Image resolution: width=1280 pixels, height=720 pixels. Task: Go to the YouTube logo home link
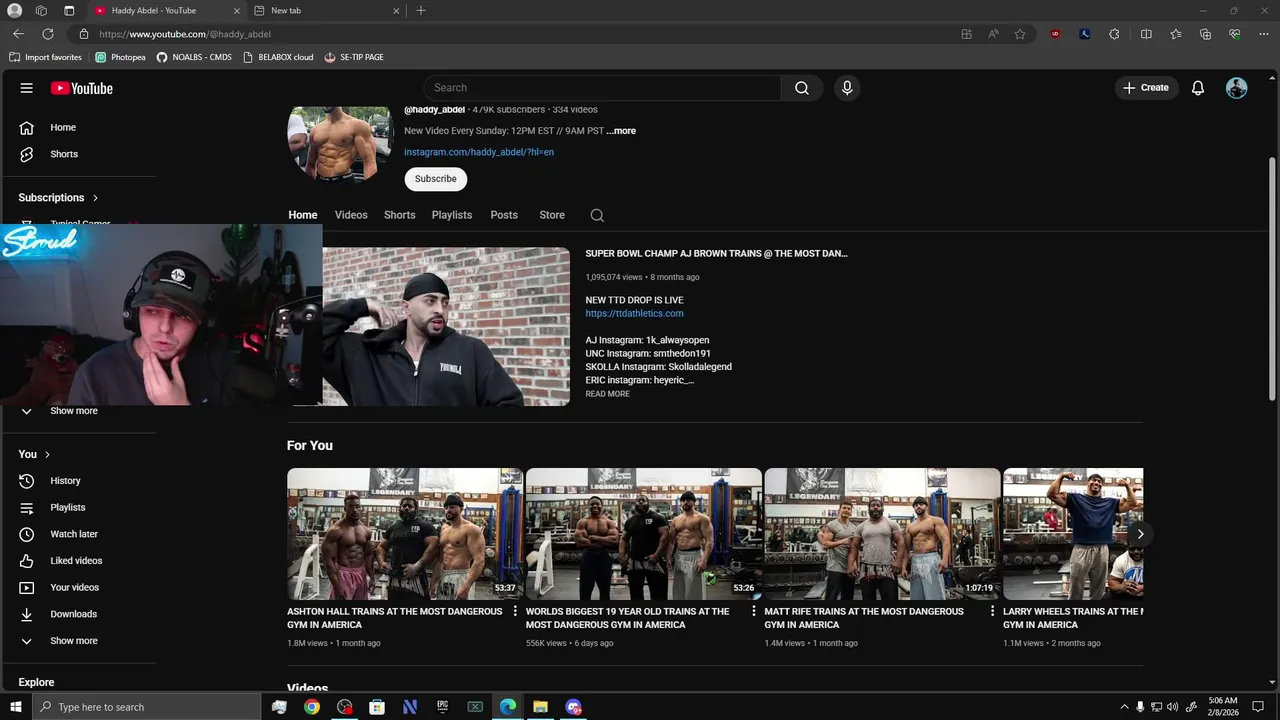(82, 88)
